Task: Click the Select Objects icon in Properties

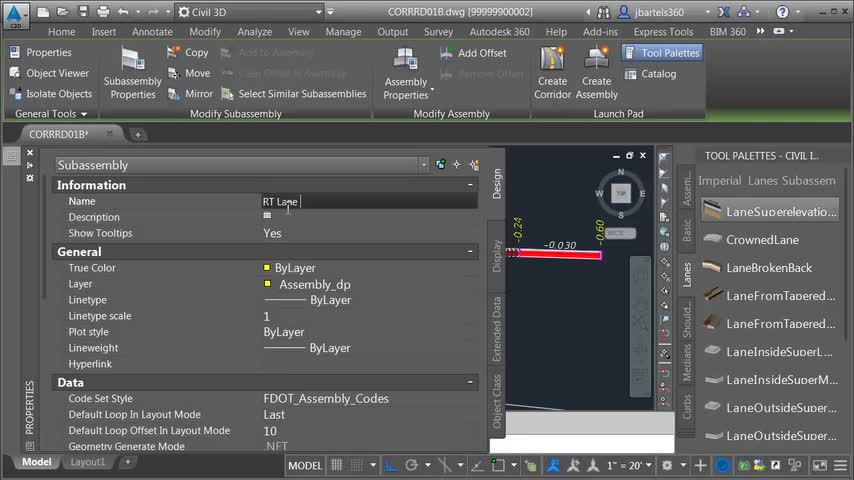Action: click(x=456, y=165)
